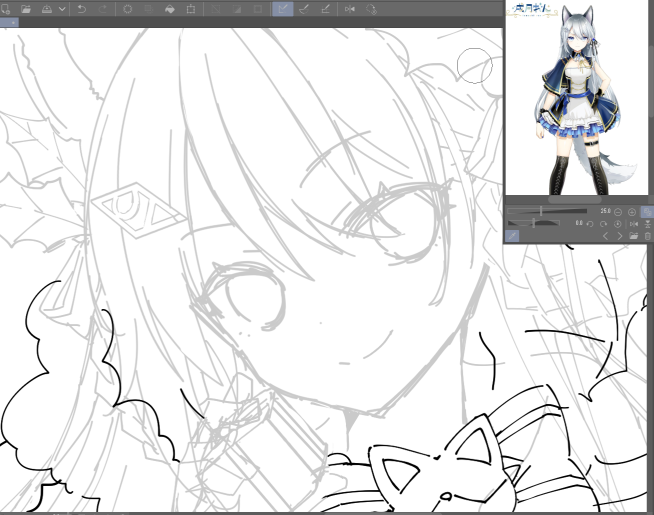
Task: Adjust the Sub View zoom slider
Action: (x=547, y=211)
